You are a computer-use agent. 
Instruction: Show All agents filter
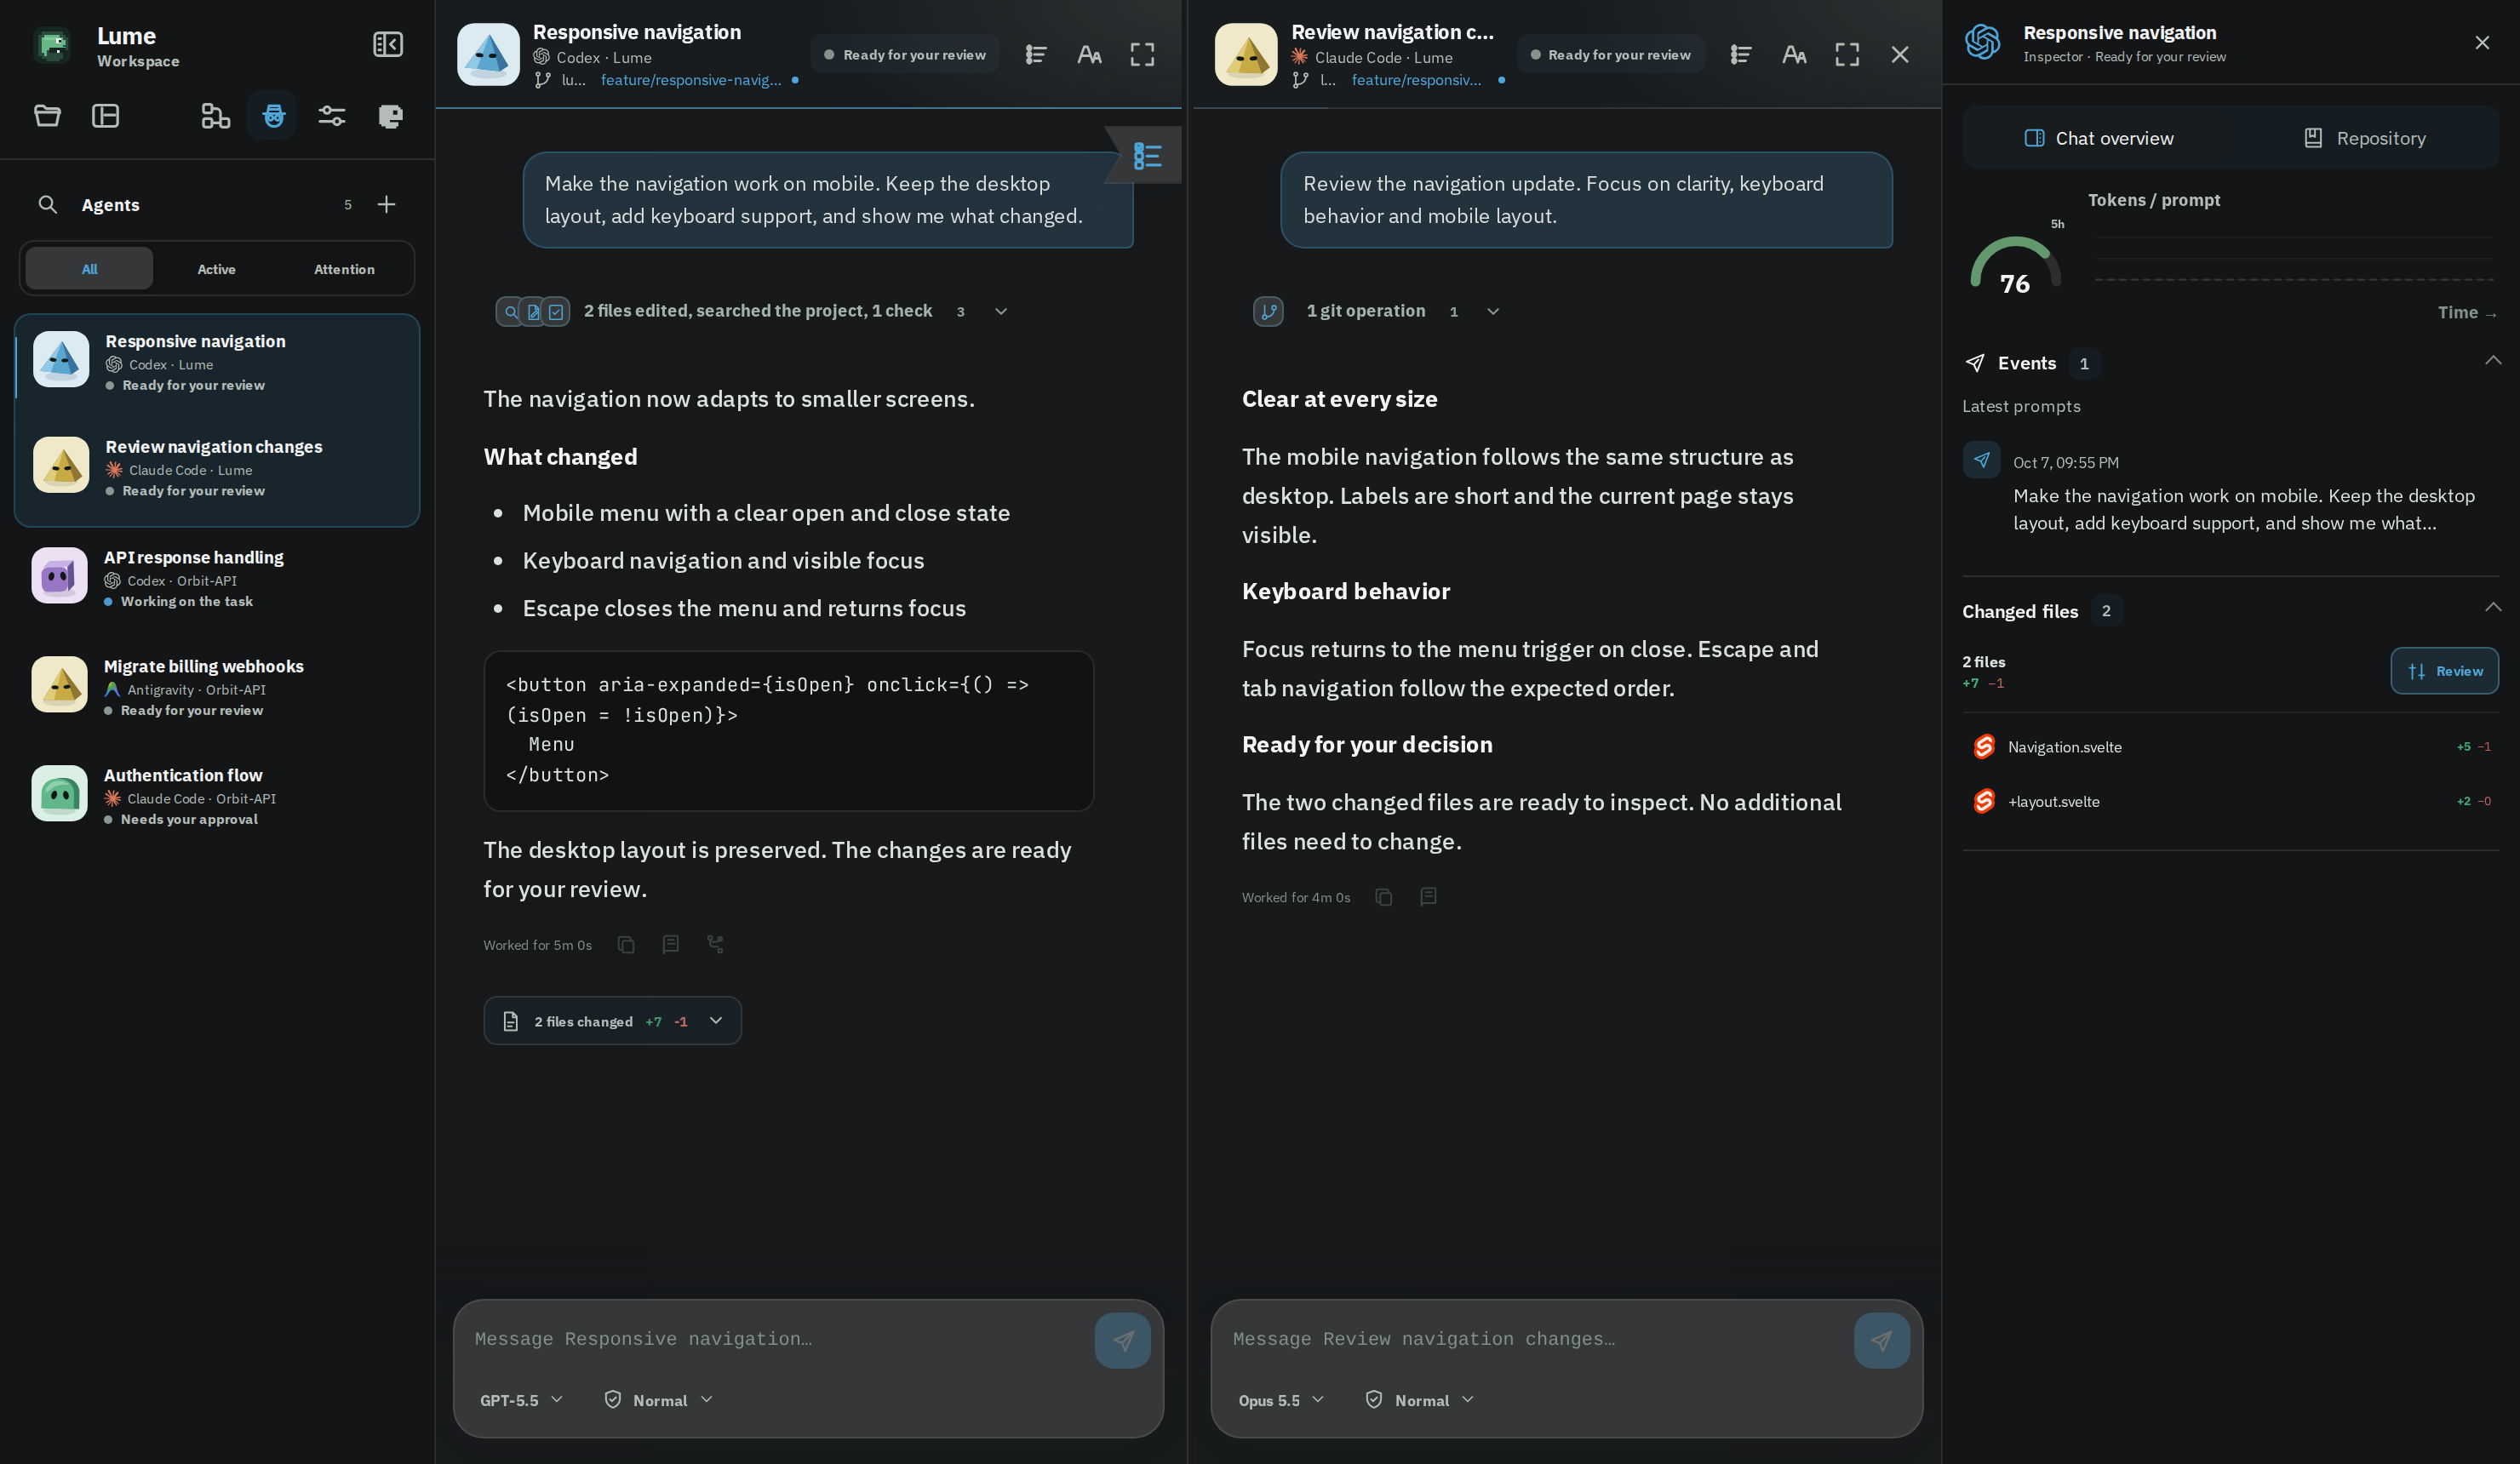(x=89, y=269)
